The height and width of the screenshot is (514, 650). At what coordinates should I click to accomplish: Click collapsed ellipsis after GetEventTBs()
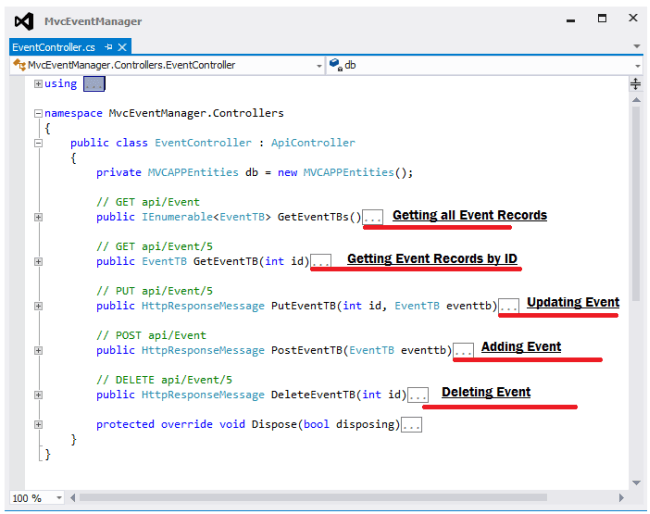tap(373, 217)
